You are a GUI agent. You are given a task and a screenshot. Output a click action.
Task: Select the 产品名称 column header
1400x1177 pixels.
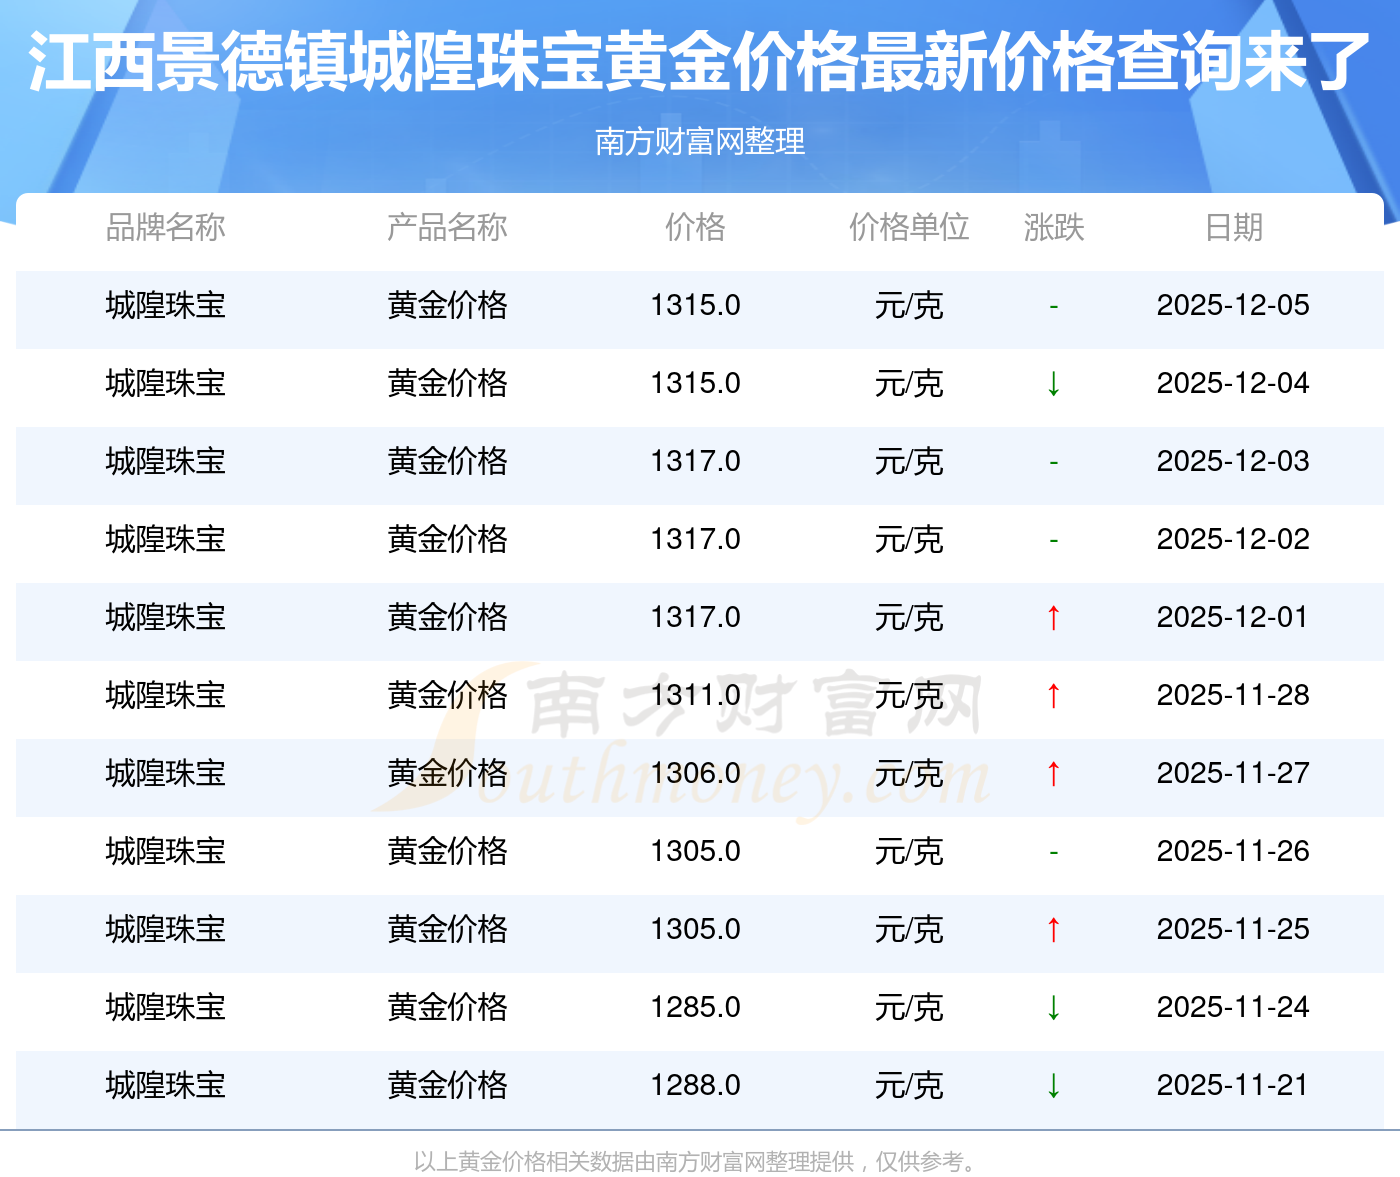tap(447, 228)
